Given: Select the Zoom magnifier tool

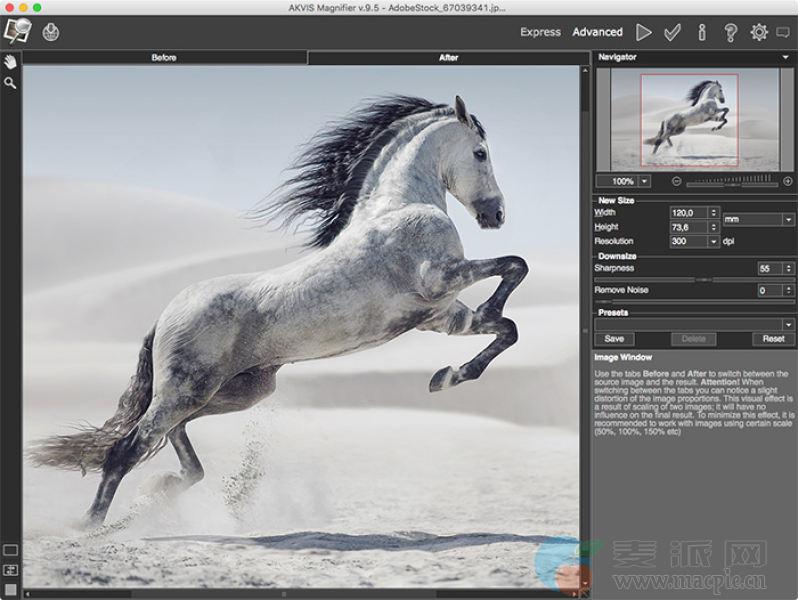Looking at the screenshot, I should point(10,83).
